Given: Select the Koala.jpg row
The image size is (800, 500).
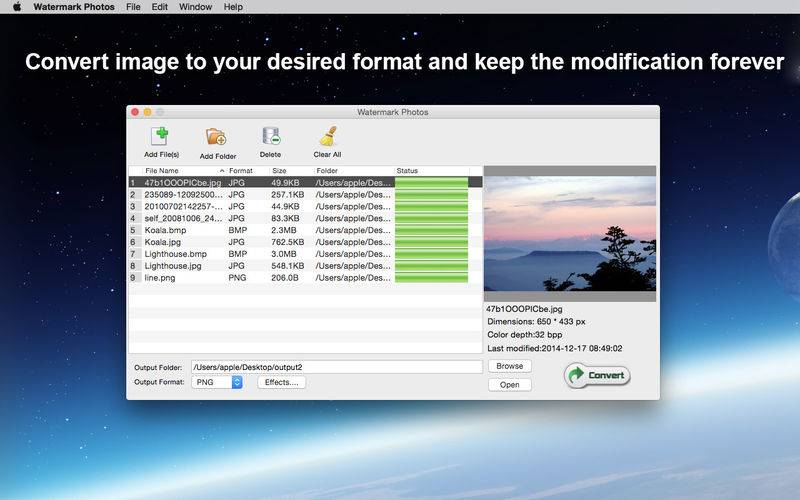Looking at the screenshot, I should pyautogui.click(x=305, y=242).
